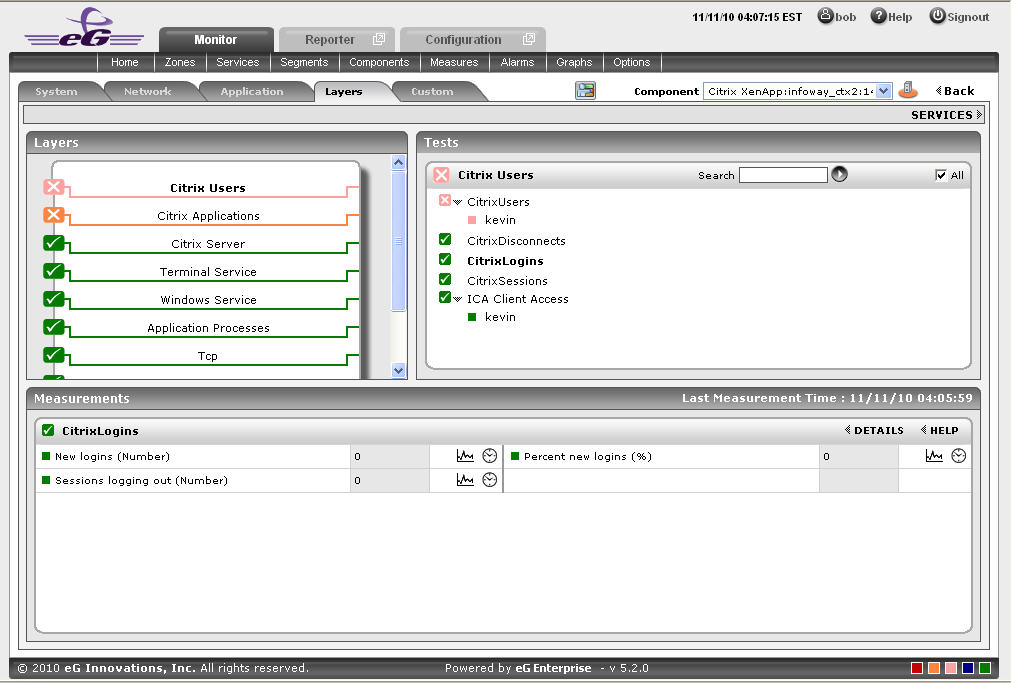Open the Component dropdown list

tap(883, 91)
